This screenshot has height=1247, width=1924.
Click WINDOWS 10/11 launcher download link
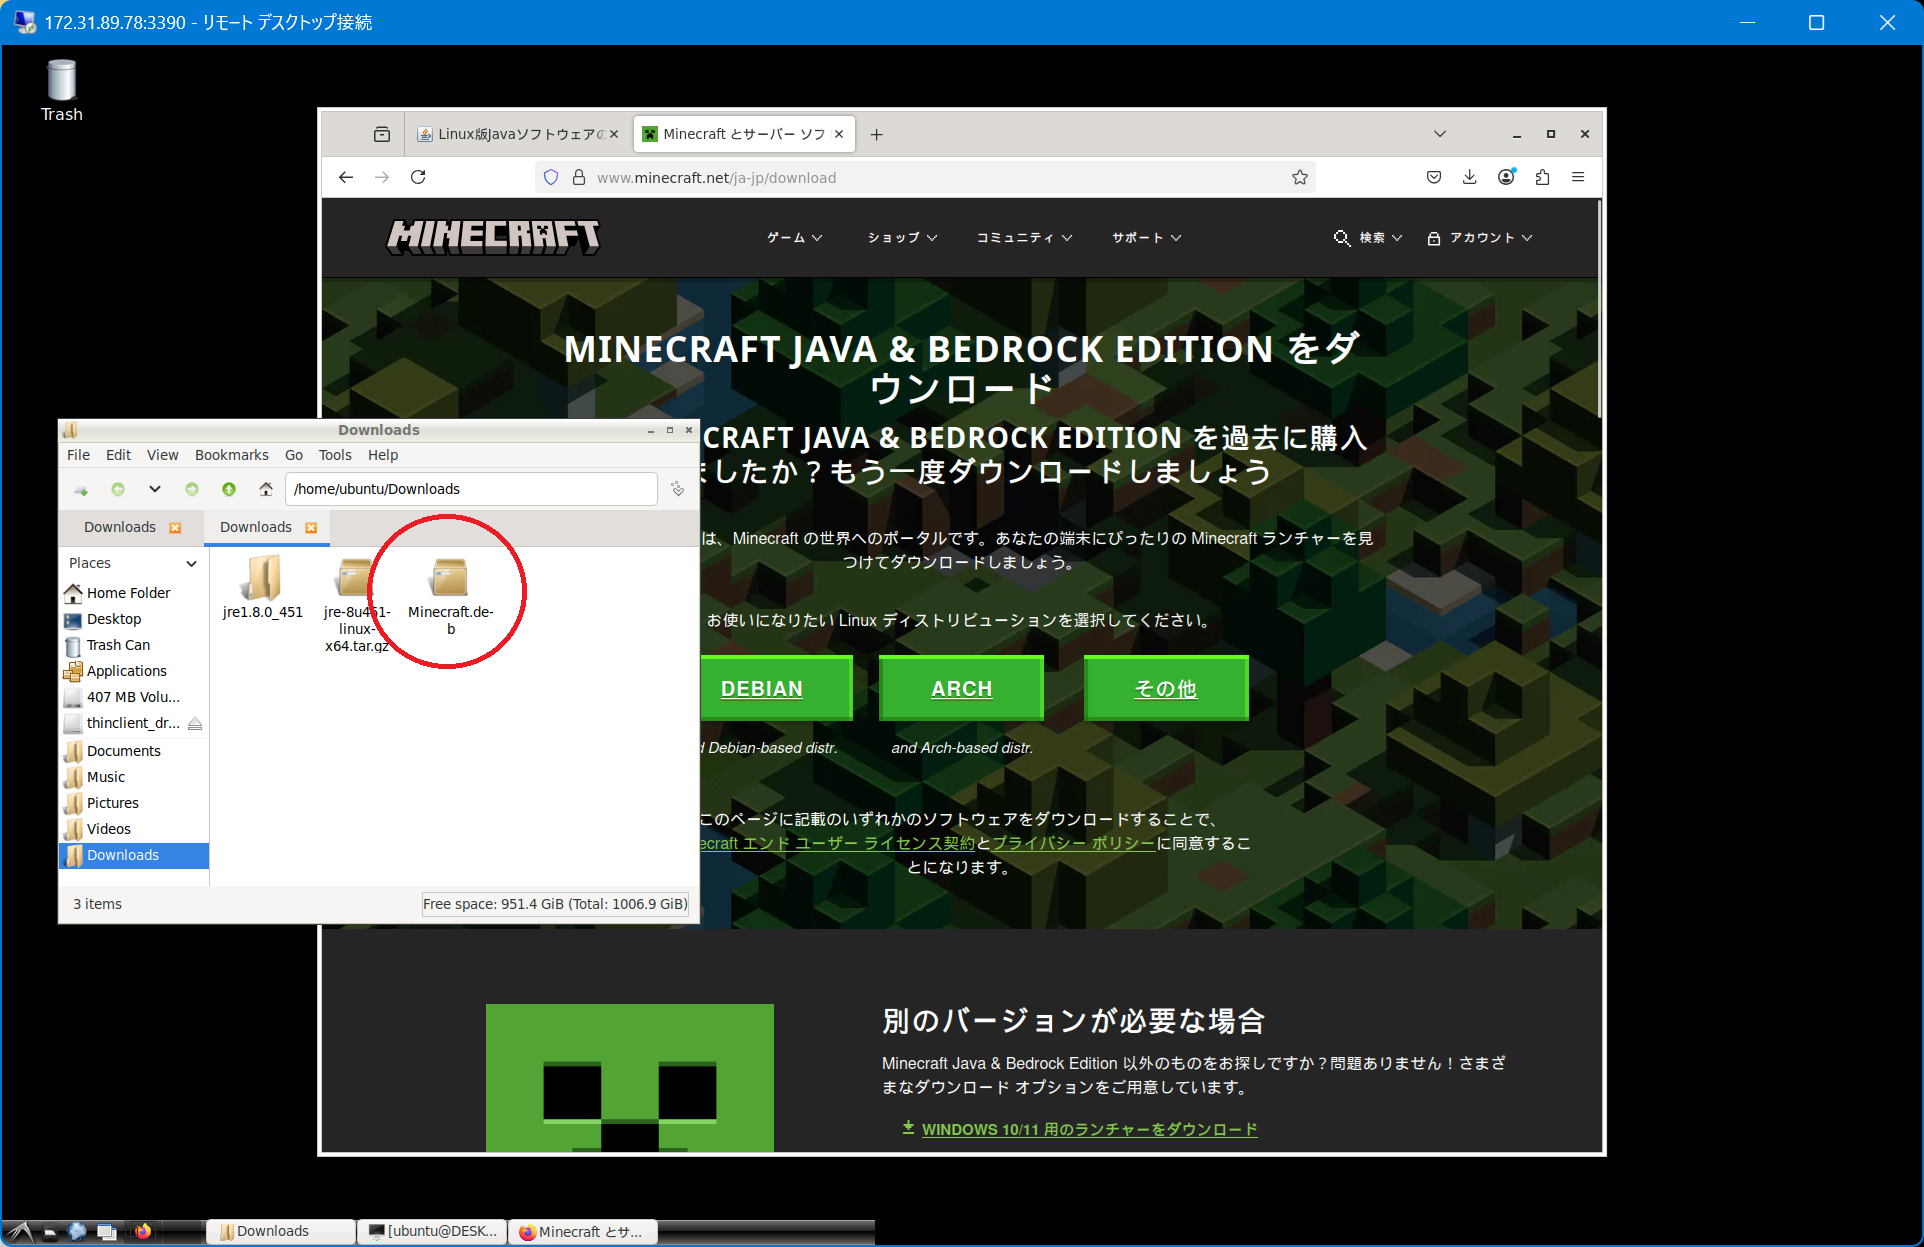tap(1089, 1129)
